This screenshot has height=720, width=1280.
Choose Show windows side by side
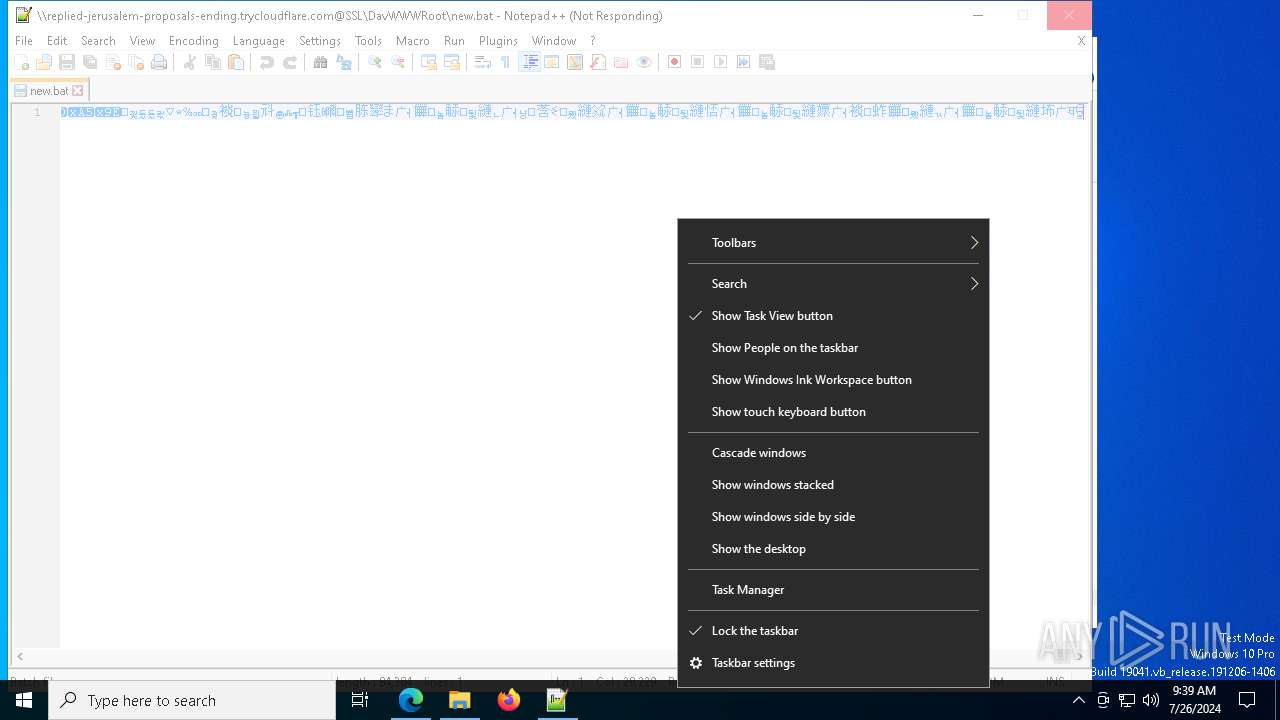coord(833,517)
